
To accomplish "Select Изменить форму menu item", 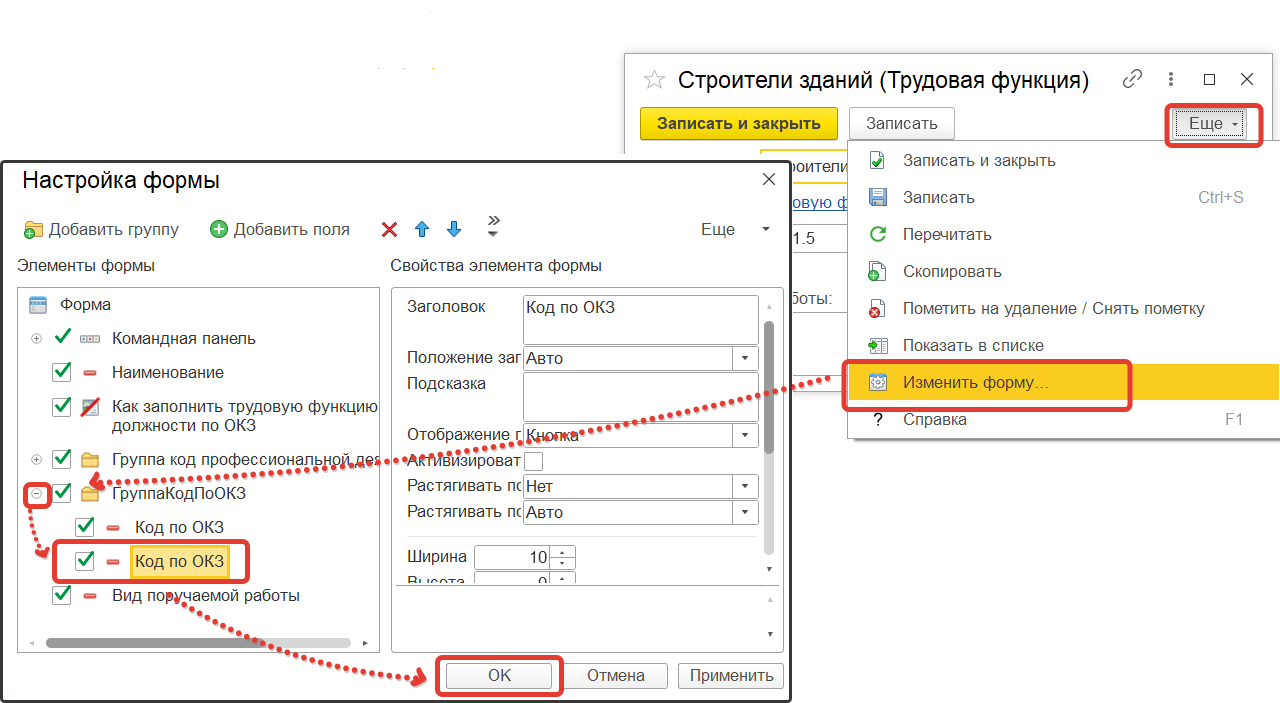I will pos(975,383).
